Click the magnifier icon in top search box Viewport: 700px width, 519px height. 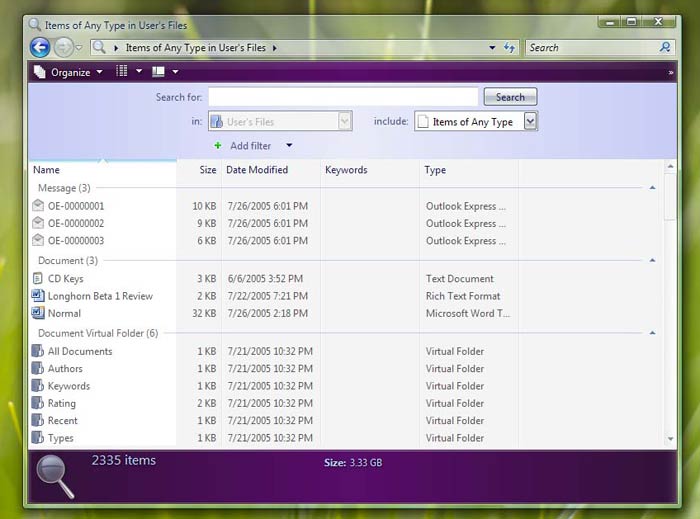coord(665,47)
